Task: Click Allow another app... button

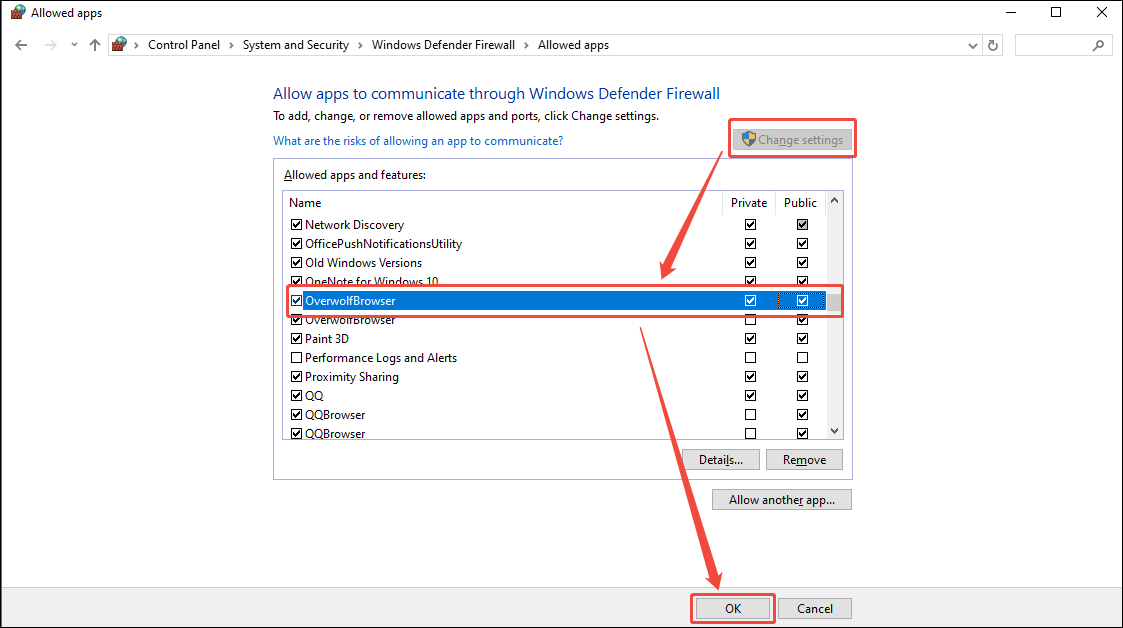Action: [782, 500]
